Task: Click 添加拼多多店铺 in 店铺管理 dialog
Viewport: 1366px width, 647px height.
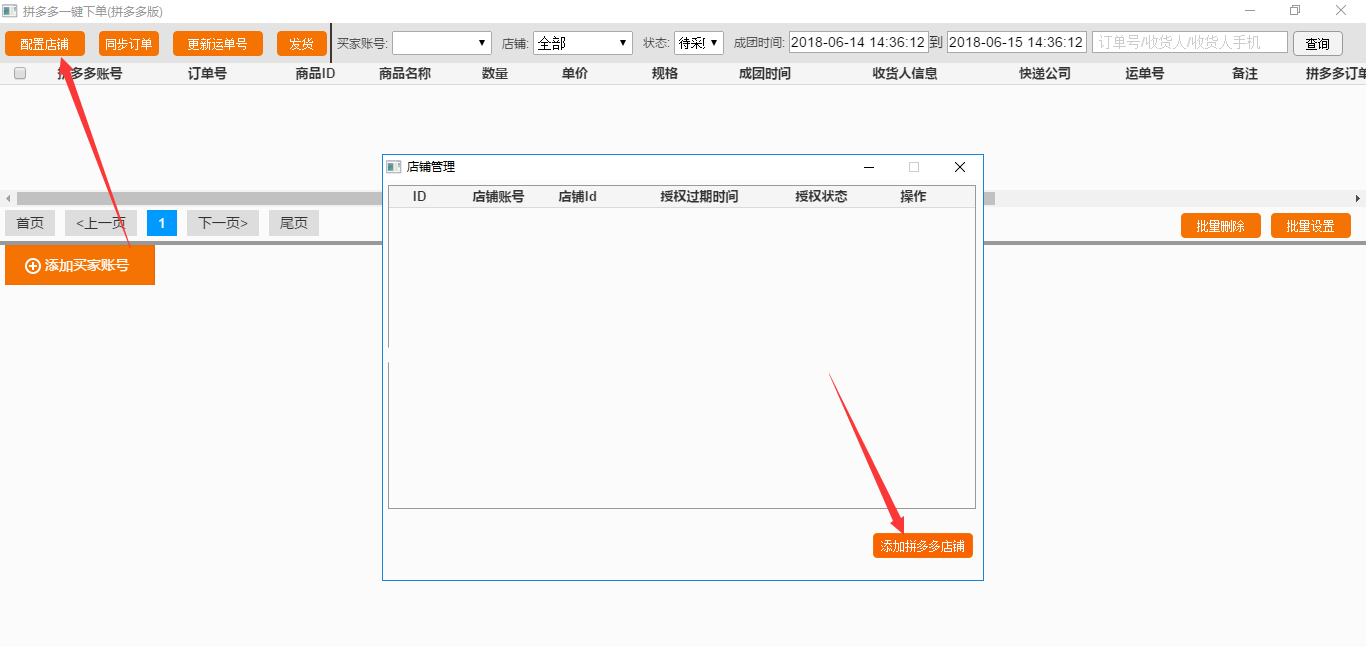Action: pos(923,546)
